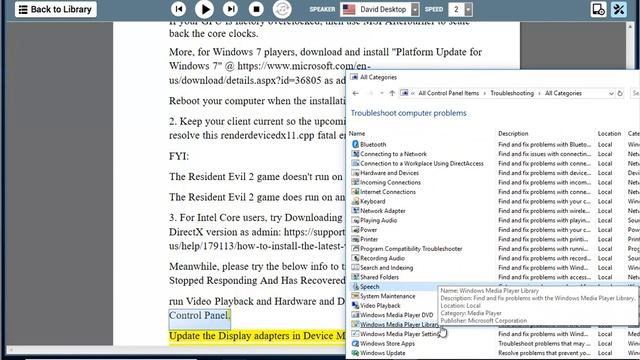Open the Internet Connections troubleshooter
Viewport: 640px width, 360px height.
click(384, 192)
